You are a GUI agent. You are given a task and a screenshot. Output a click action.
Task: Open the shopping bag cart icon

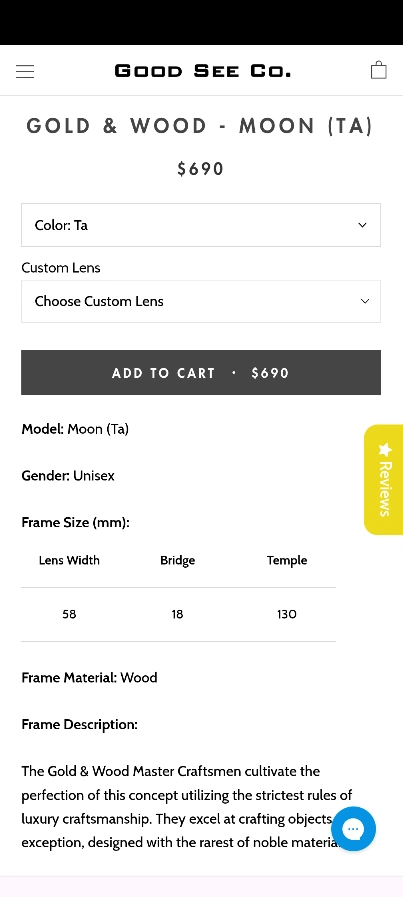378,70
